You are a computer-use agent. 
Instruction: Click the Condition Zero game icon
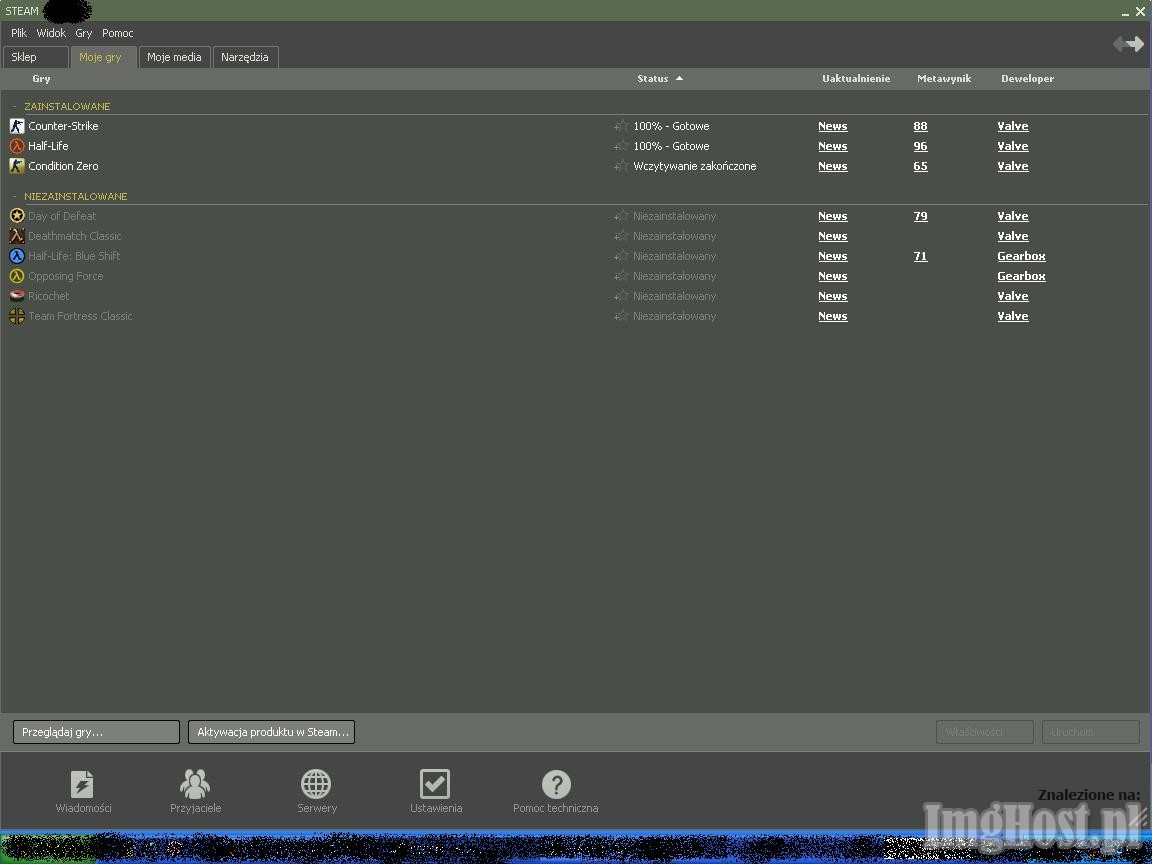[17, 166]
